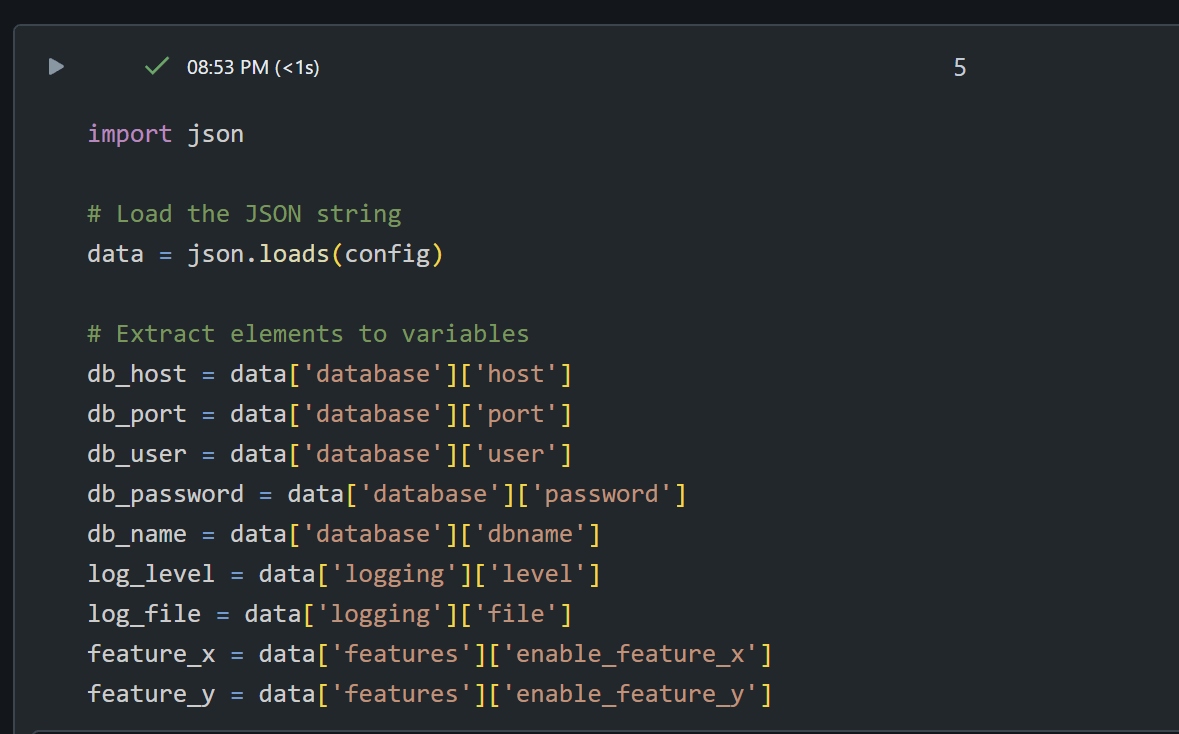Click the 'feature_y' assignment line
The height and width of the screenshot is (734, 1179).
429,693
